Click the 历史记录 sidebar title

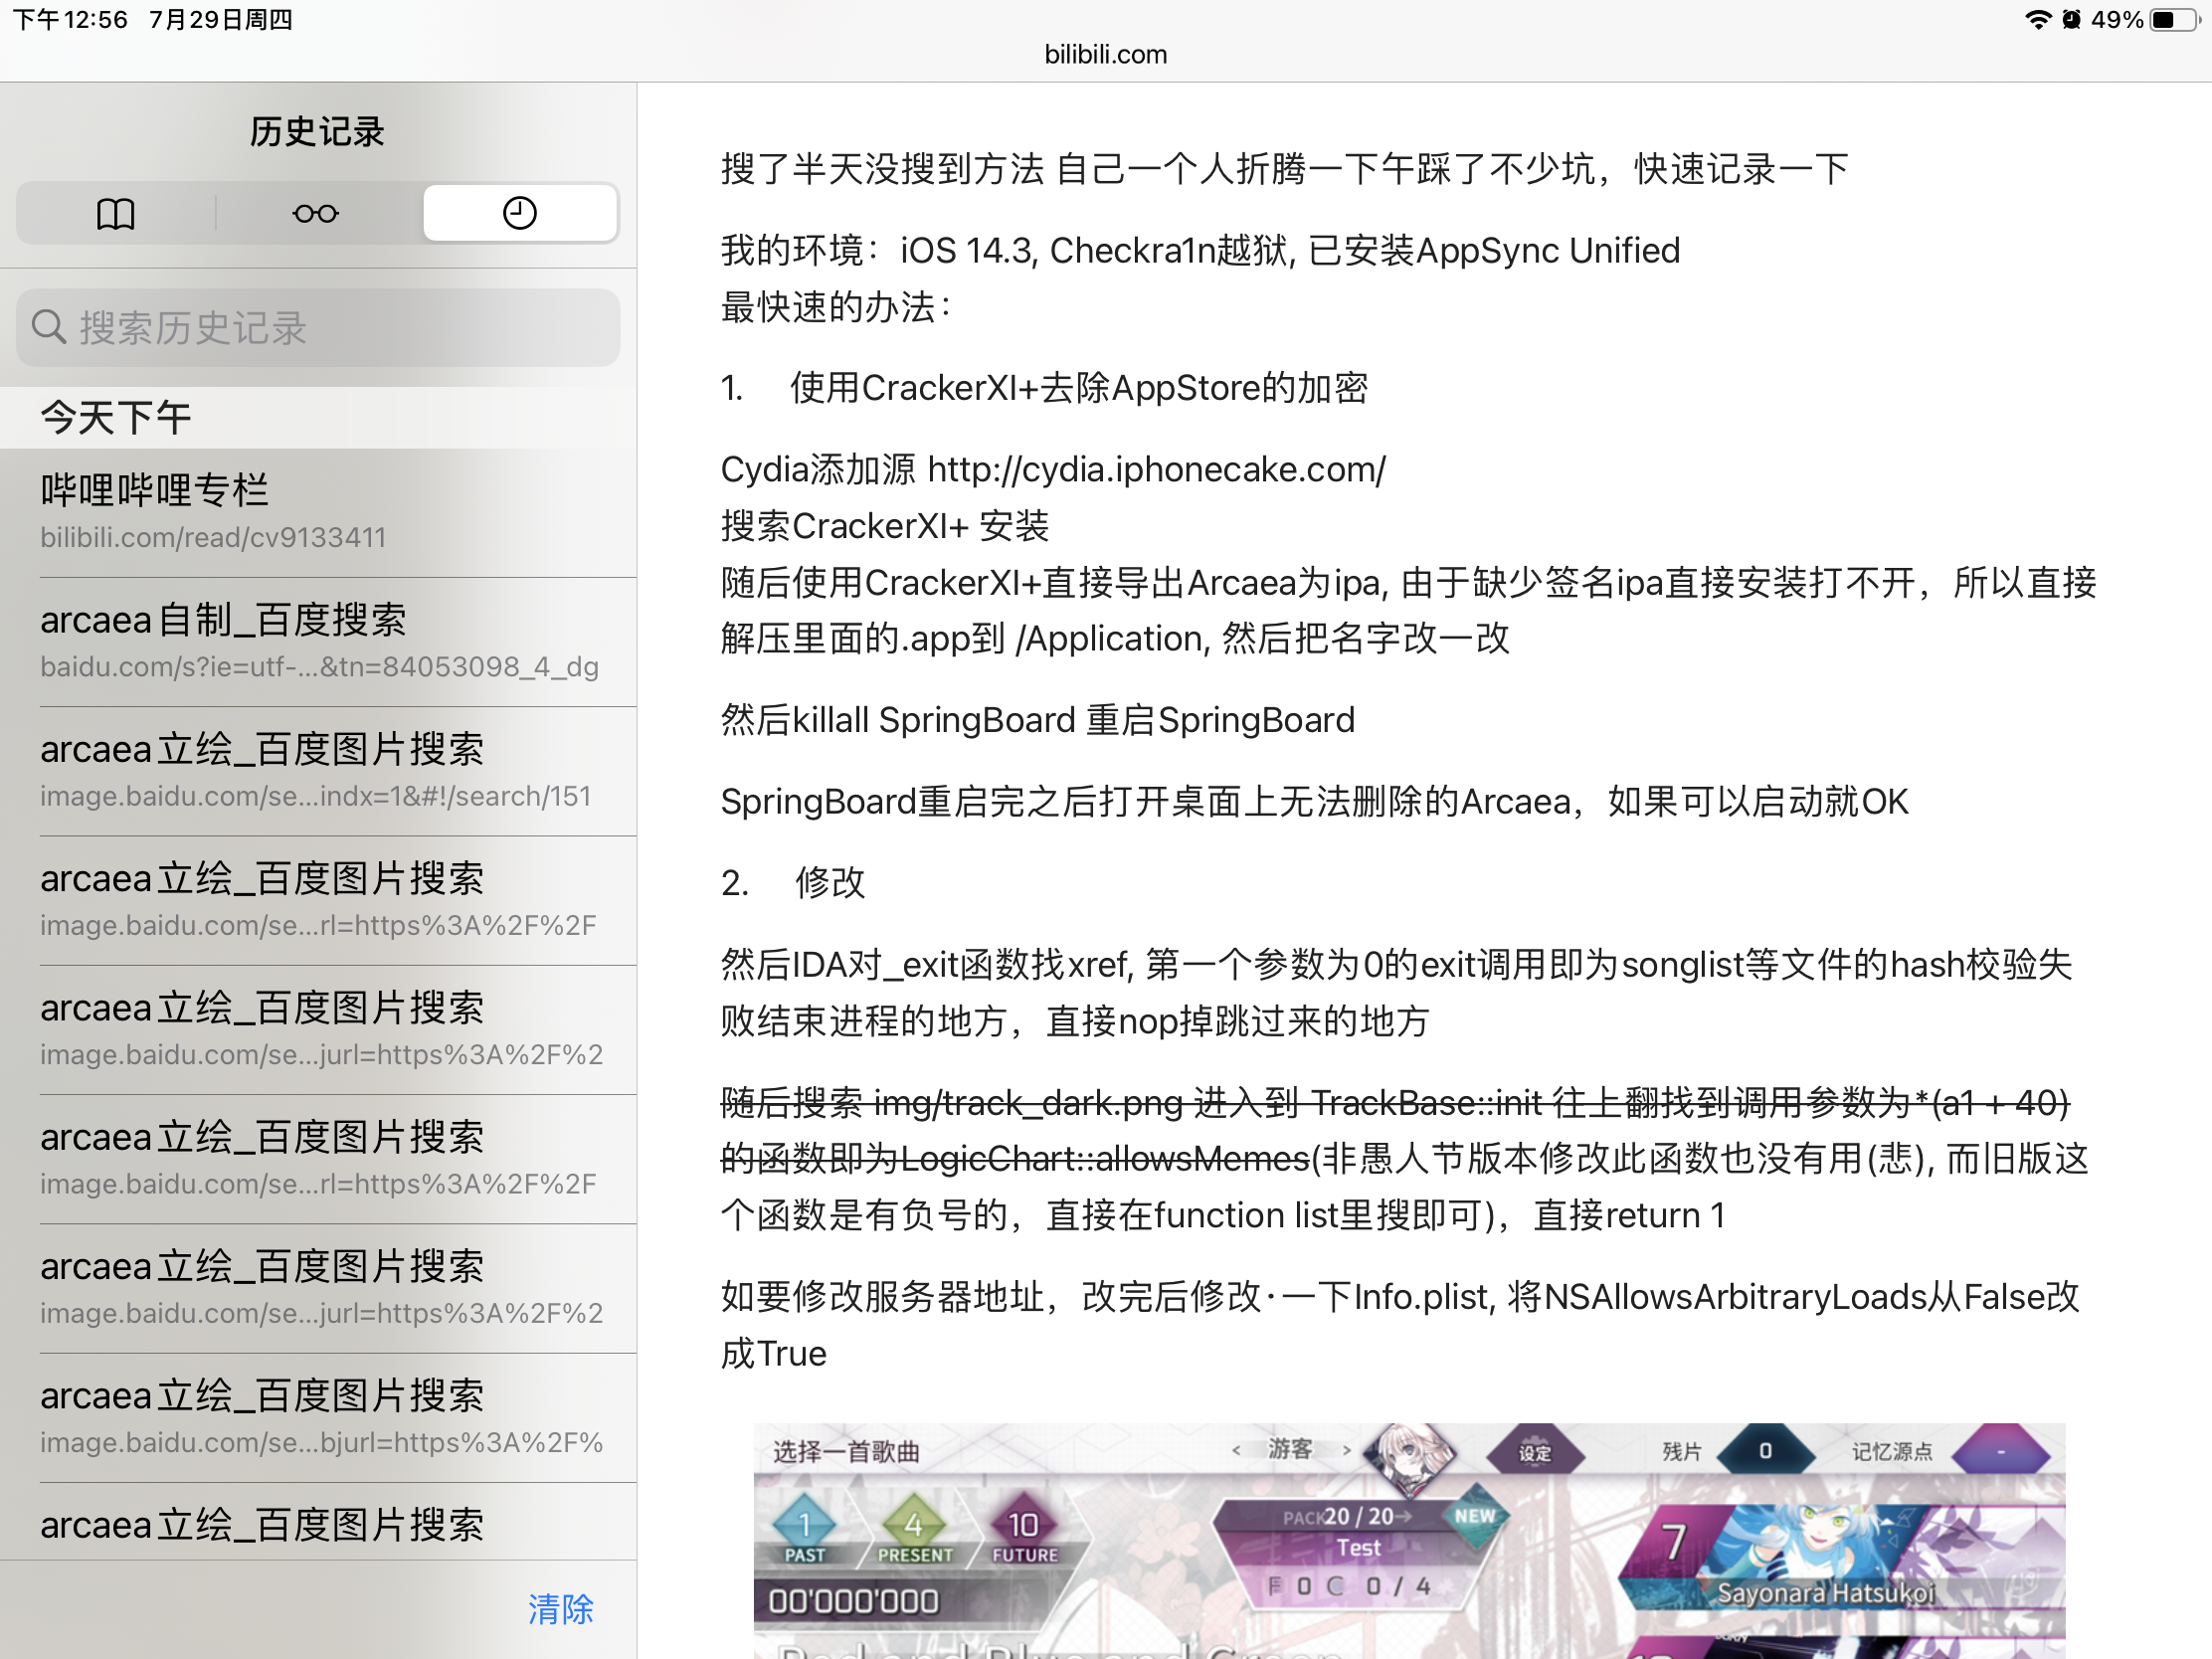(x=317, y=131)
